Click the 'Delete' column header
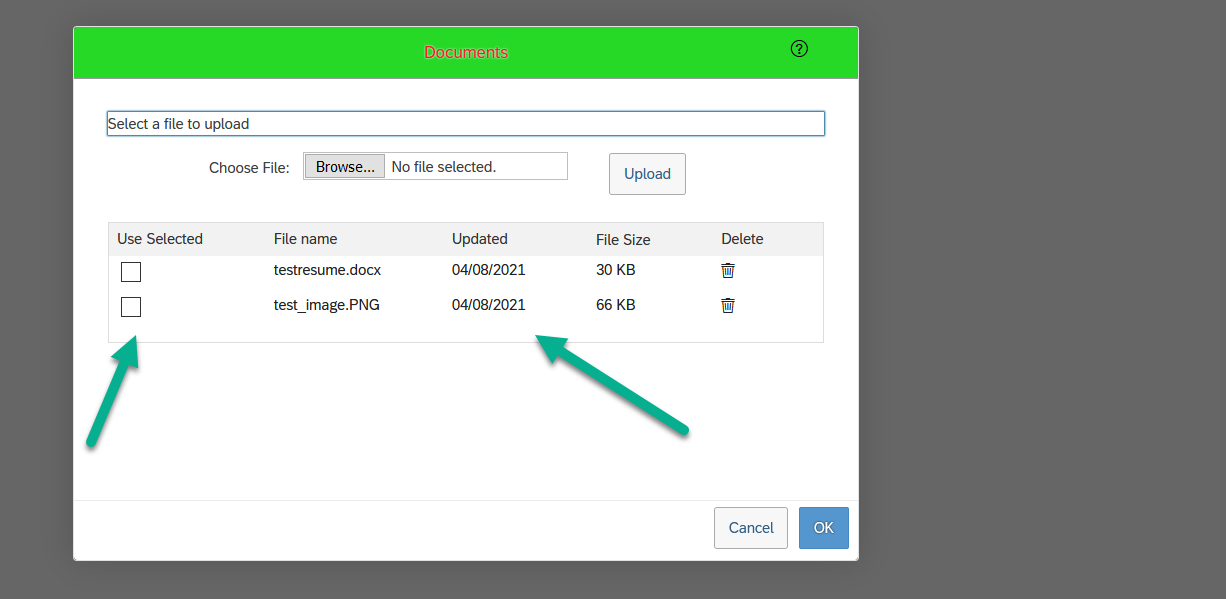The width and height of the screenshot is (1226, 599). (x=742, y=239)
